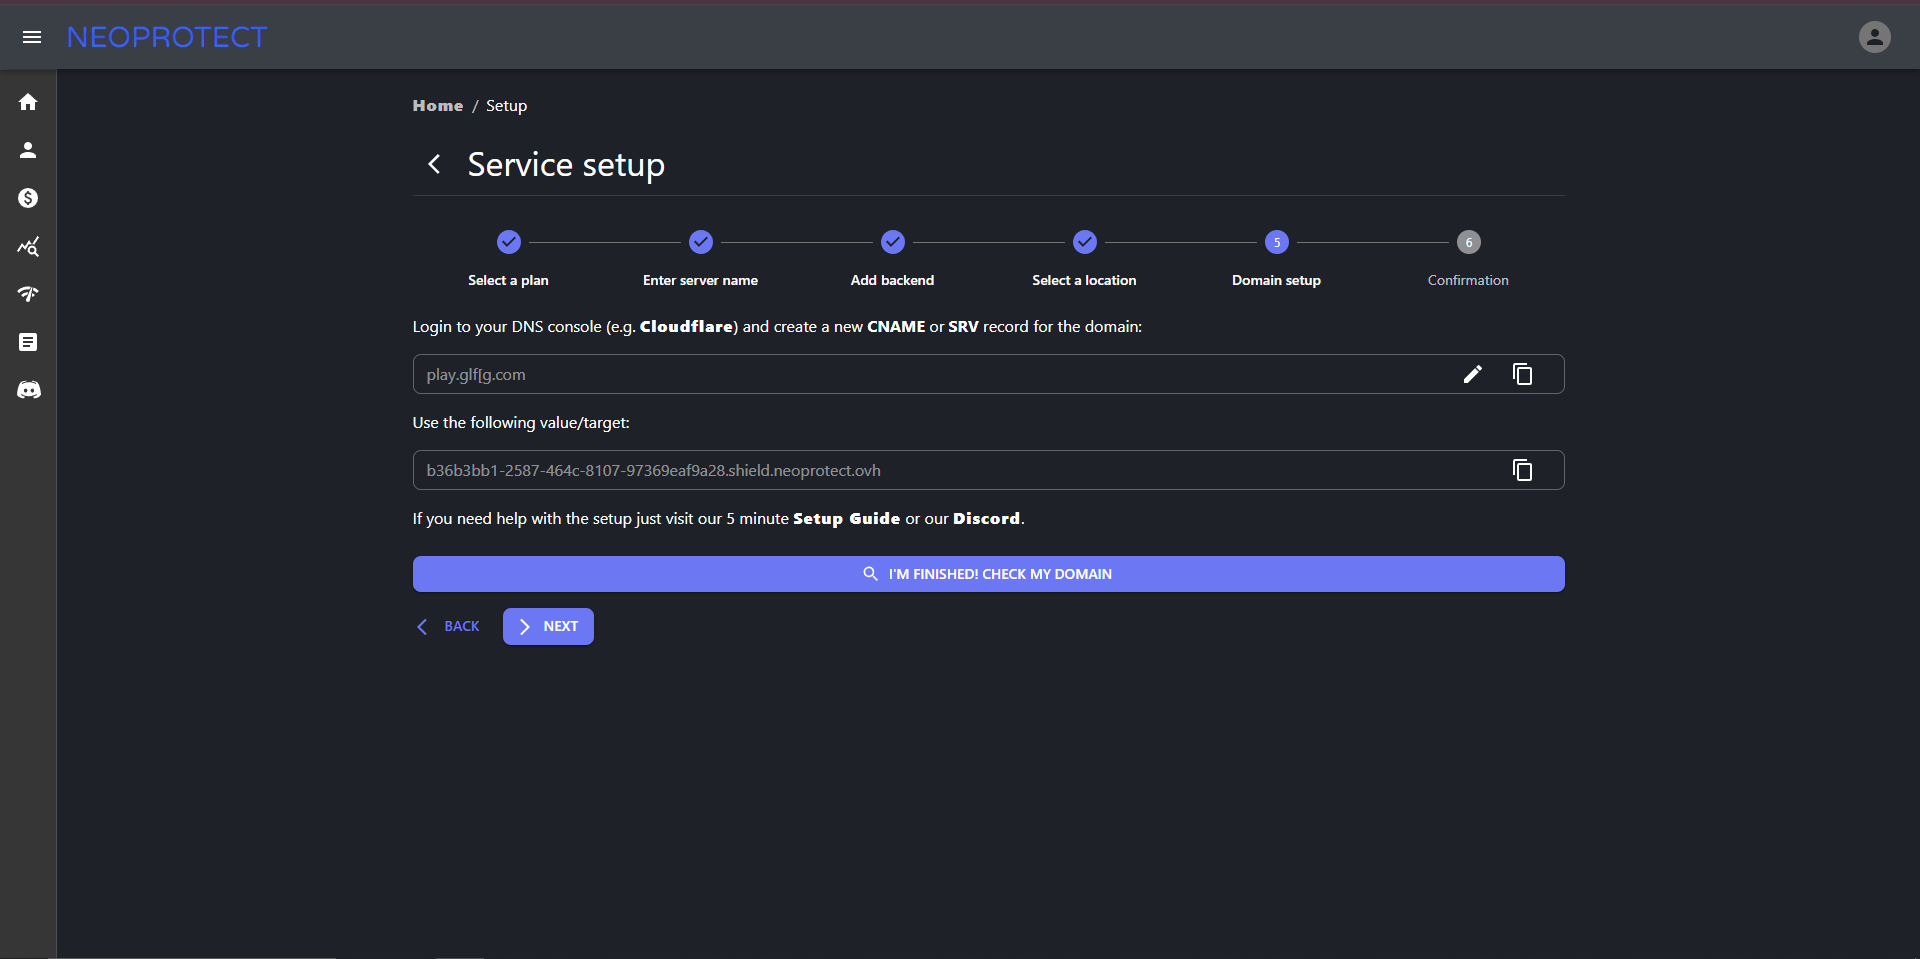Open the profile icon in sidebar

(x=28, y=150)
